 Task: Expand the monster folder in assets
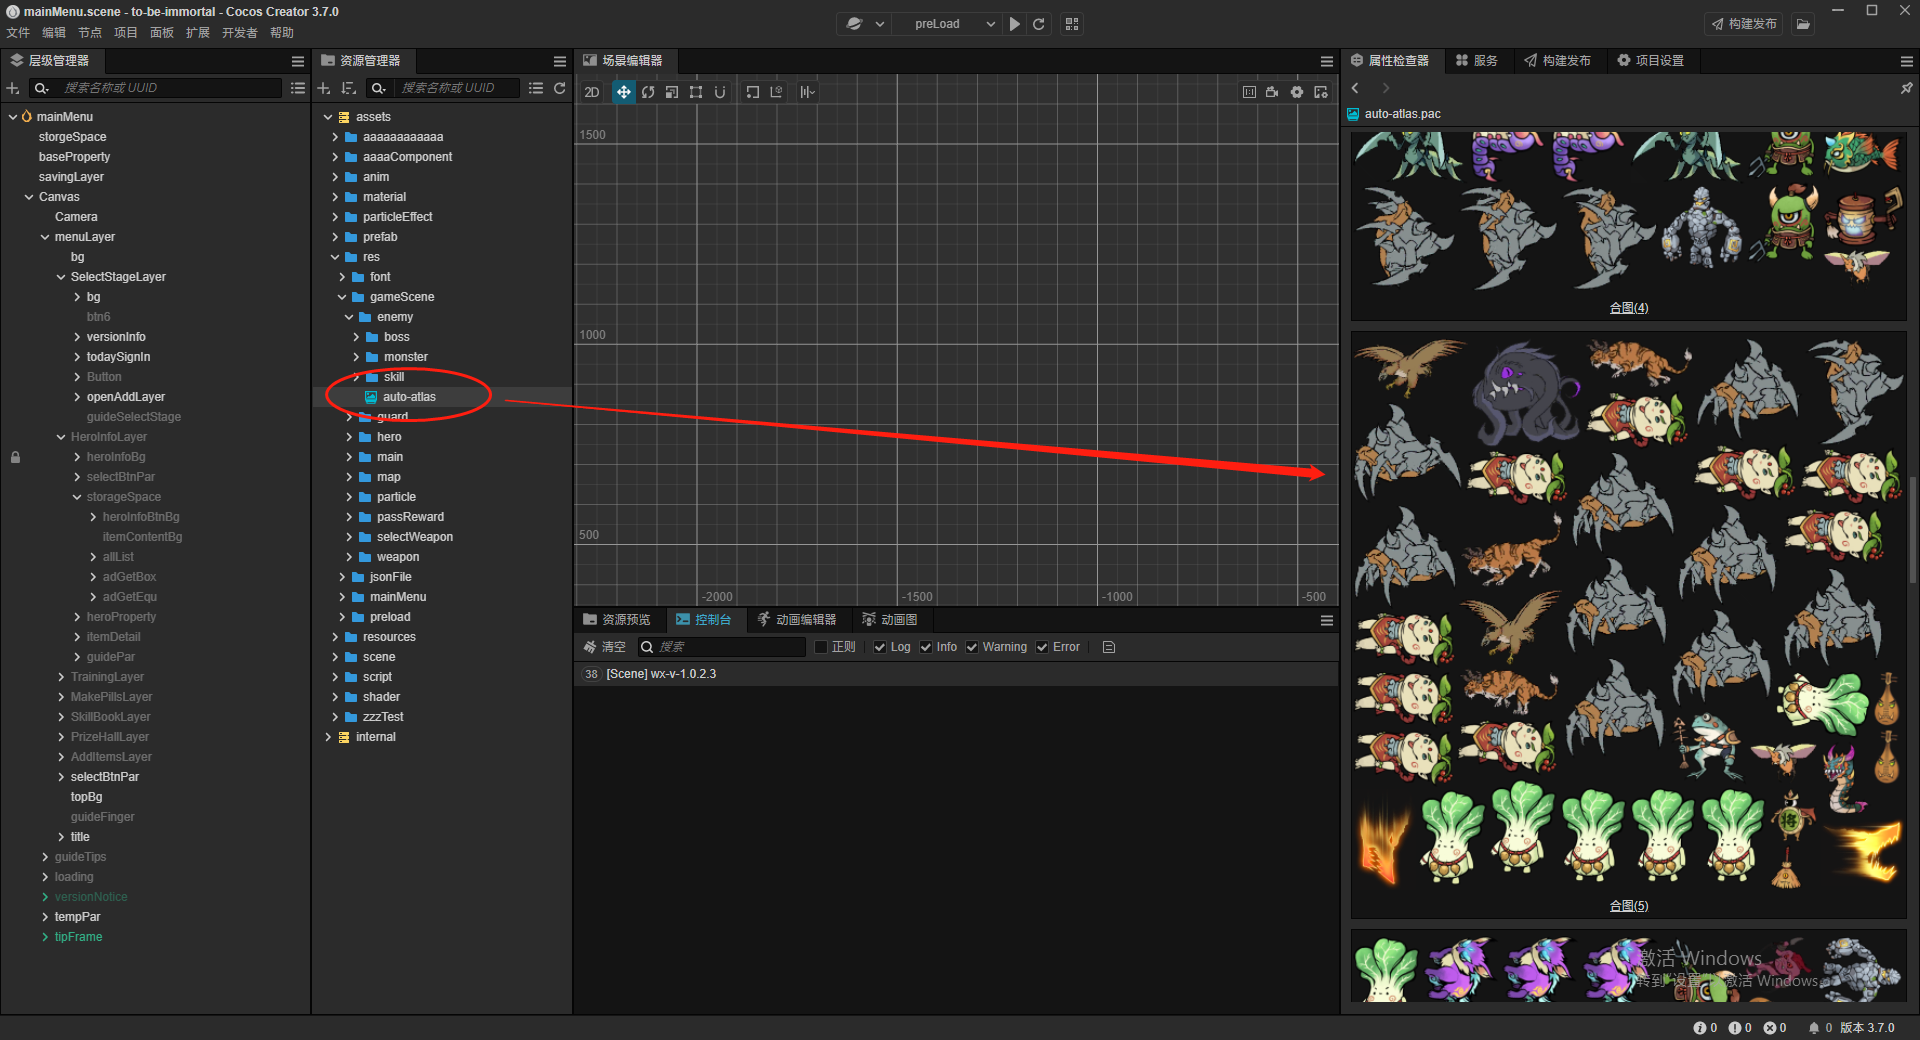(356, 357)
